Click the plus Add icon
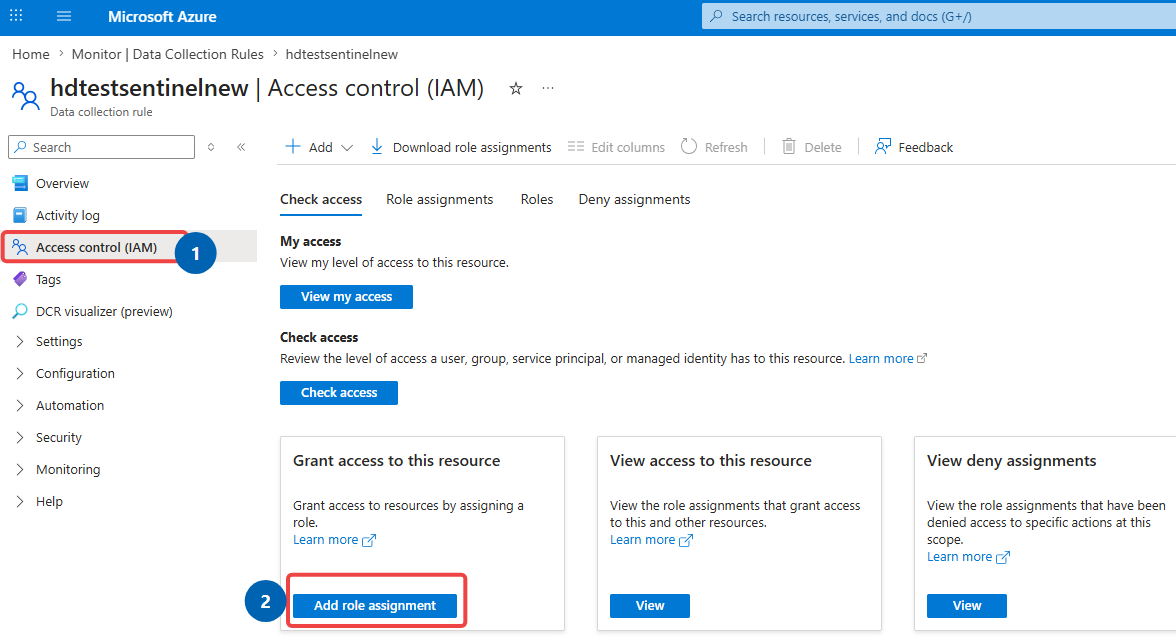 pyautogui.click(x=293, y=146)
